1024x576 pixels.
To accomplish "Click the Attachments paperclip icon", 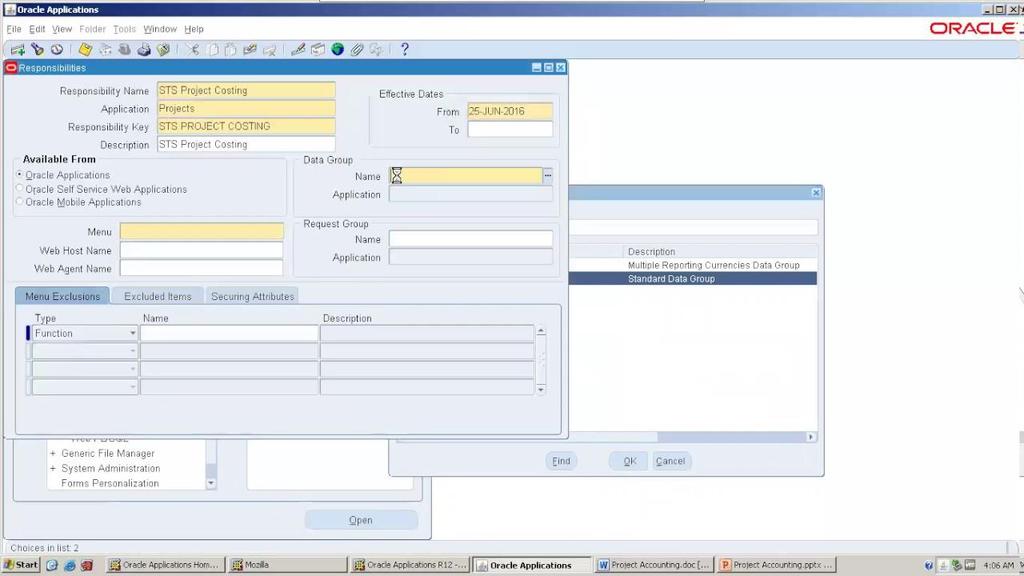I will [357, 50].
